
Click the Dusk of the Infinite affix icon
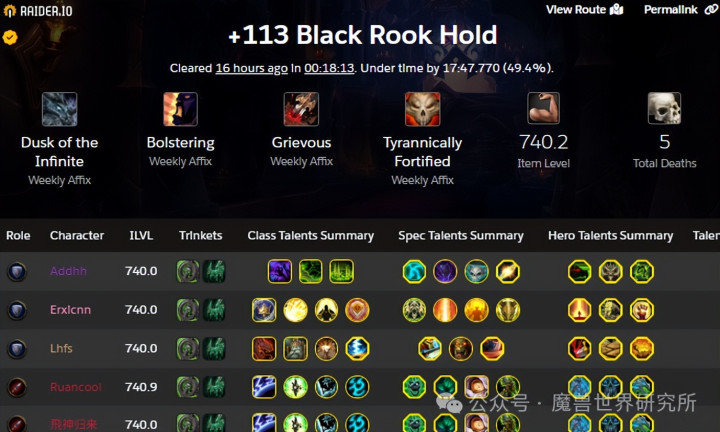59,109
